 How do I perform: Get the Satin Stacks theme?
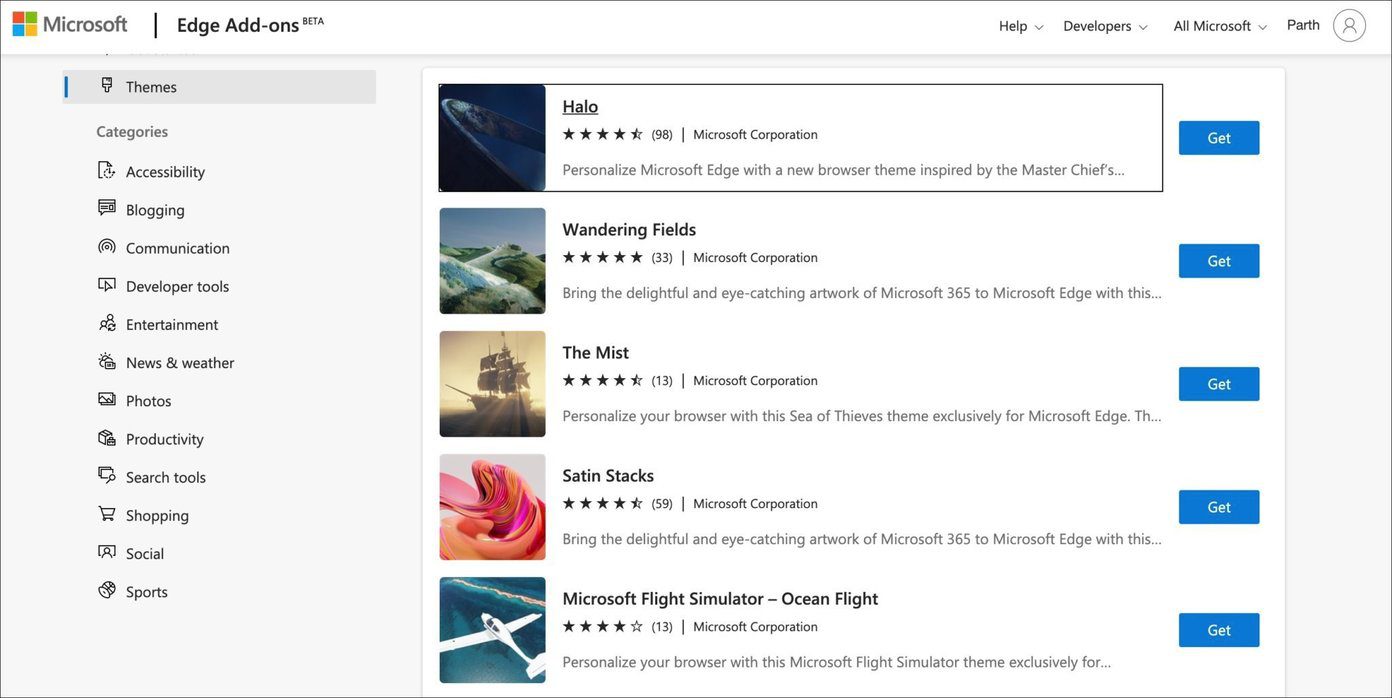(x=1219, y=507)
